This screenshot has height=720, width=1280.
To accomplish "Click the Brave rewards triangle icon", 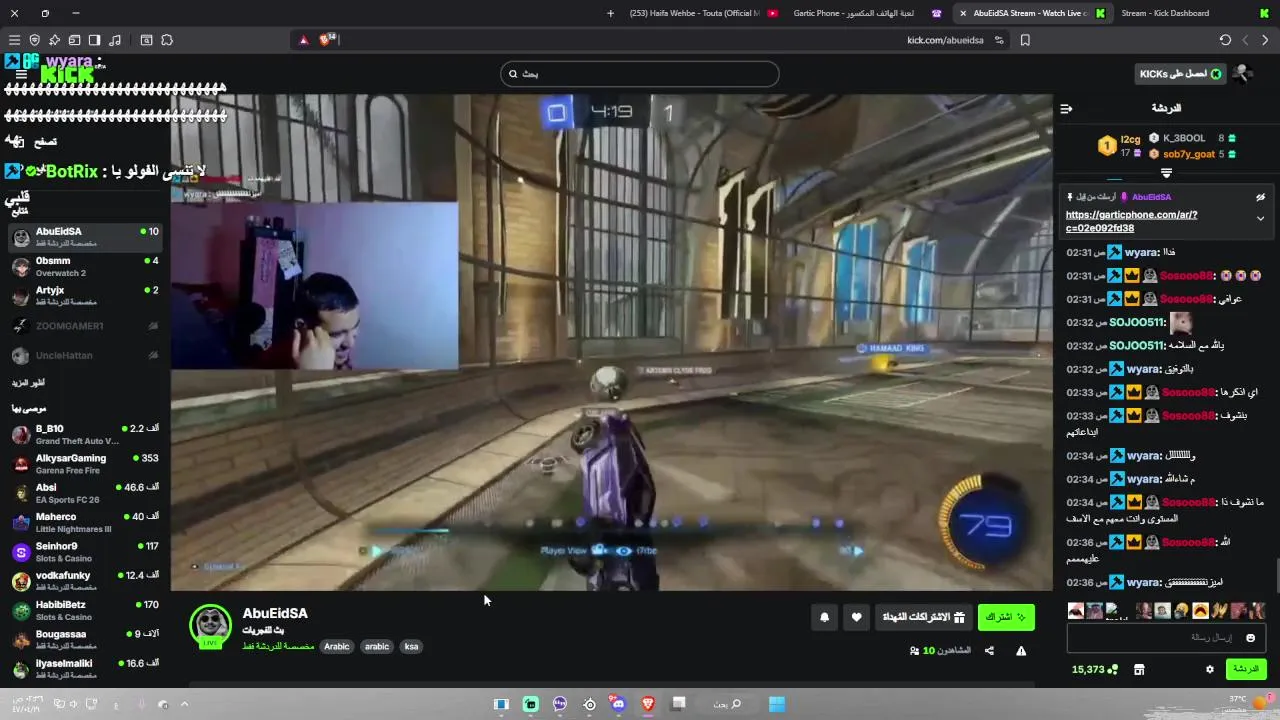I will [304, 40].
